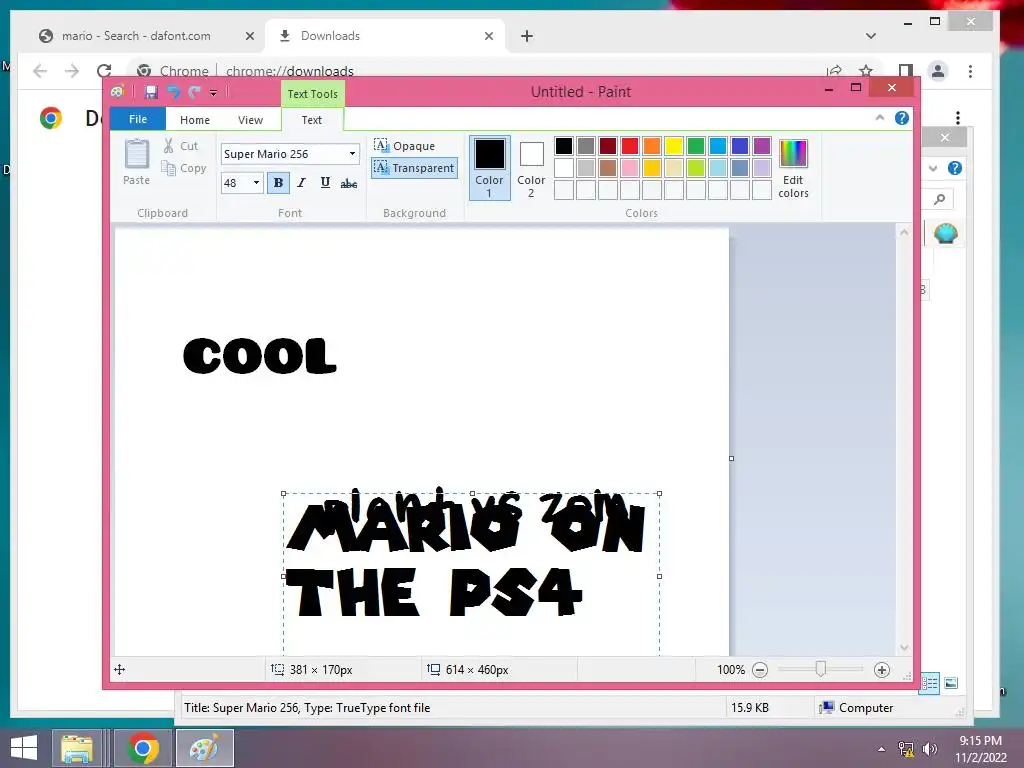Select Opaque background option
The height and width of the screenshot is (768, 1024).
click(405, 146)
